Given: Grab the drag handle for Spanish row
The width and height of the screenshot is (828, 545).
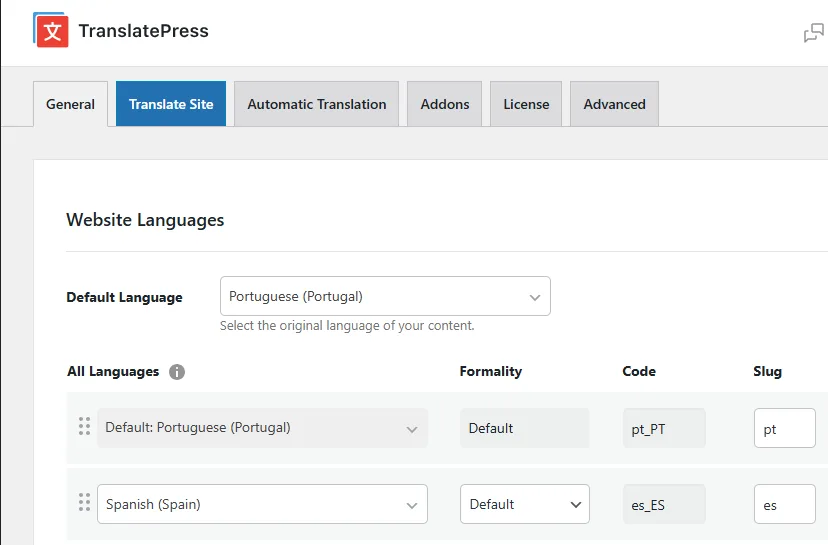Looking at the screenshot, I should (x=84, y=502).
